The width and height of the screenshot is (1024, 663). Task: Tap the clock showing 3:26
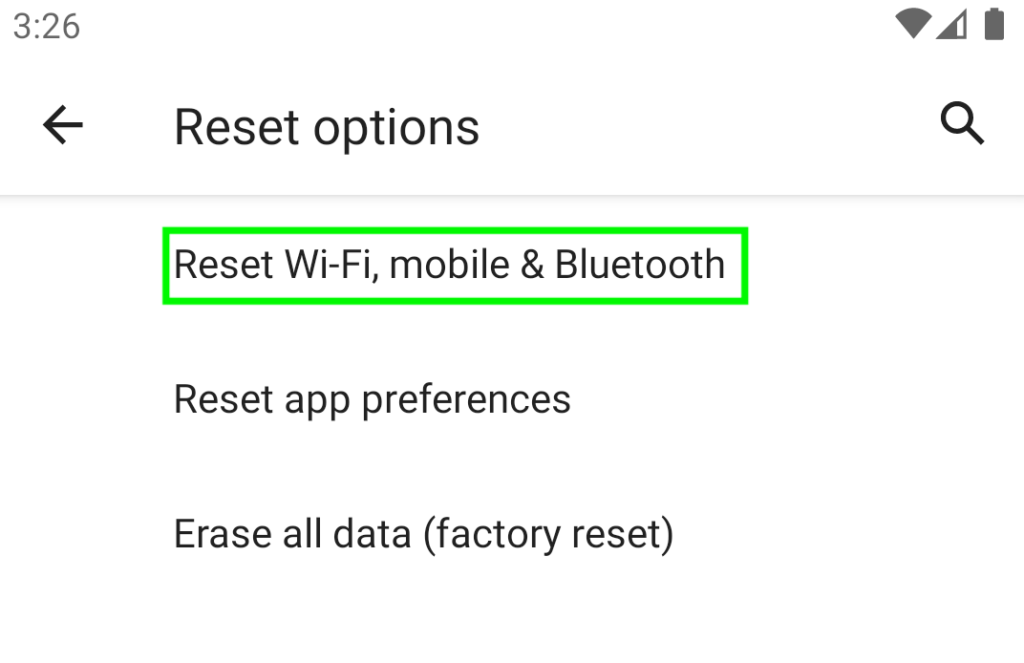pos(46,26)
